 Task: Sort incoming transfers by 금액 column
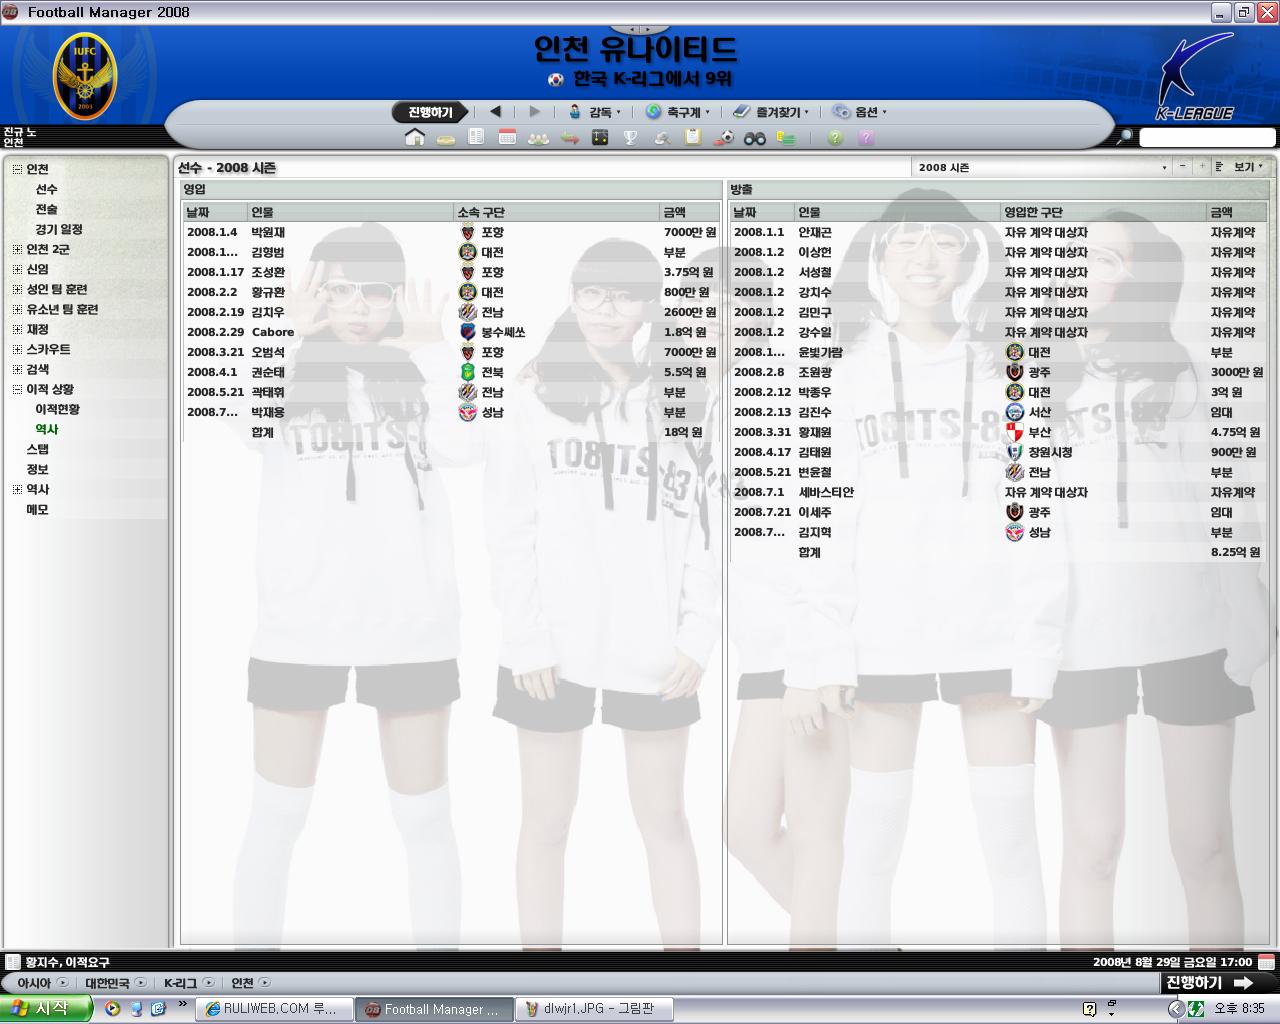(688, 212)
